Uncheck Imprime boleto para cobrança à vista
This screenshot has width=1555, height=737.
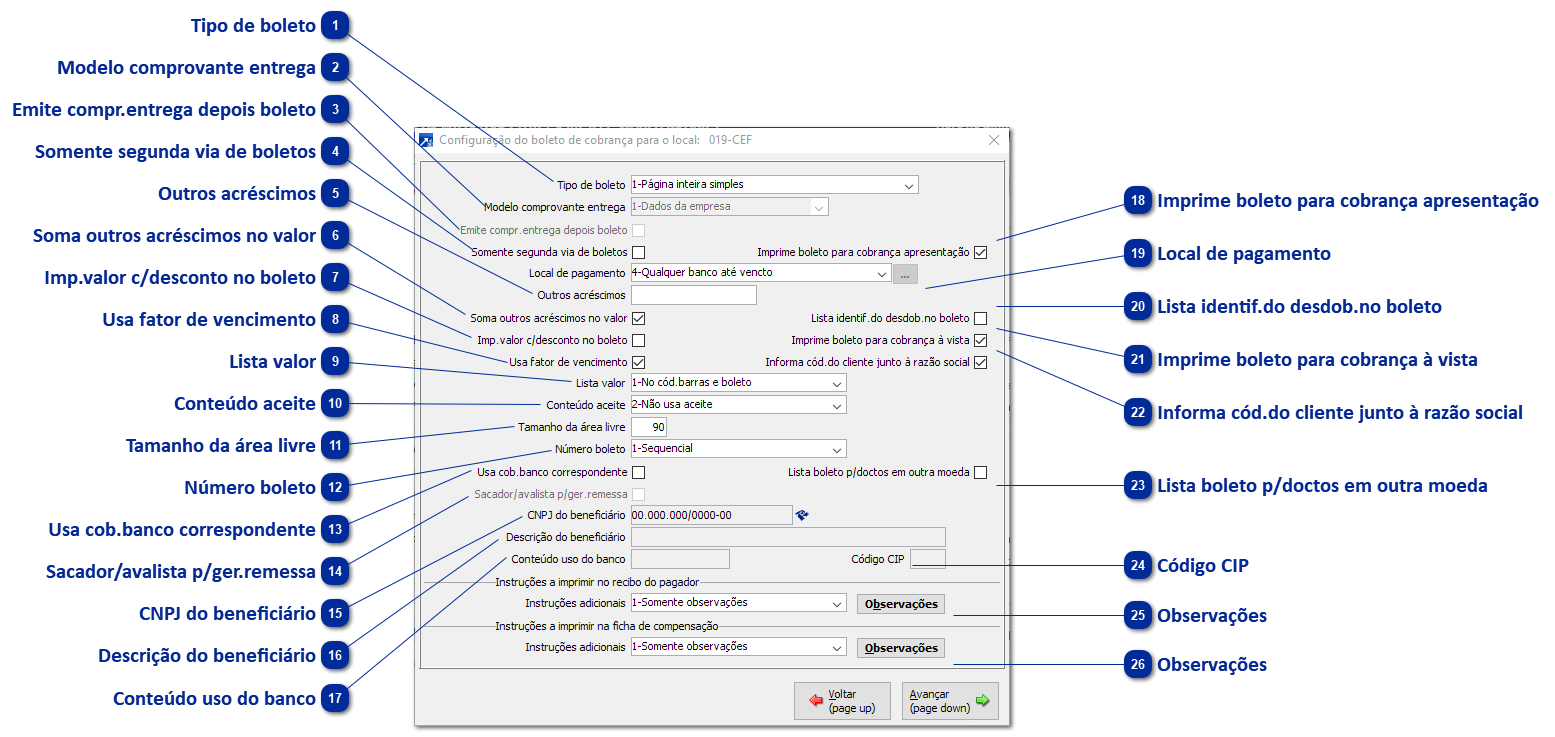click(981, 339)
